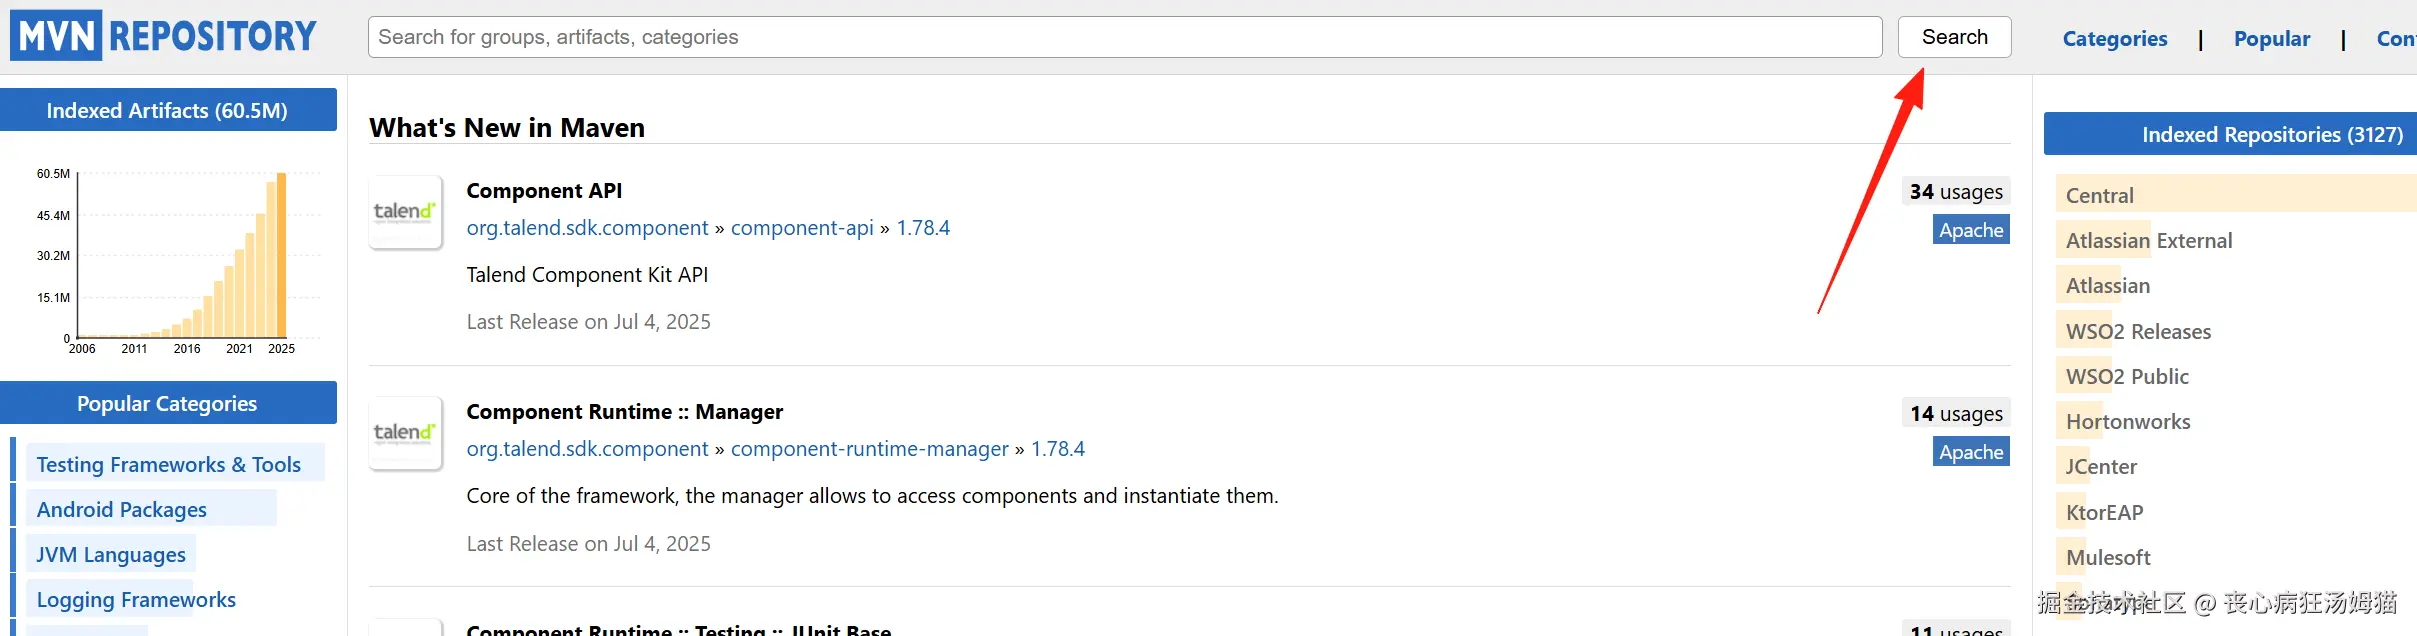Open the Popular menu item
Viewport: 2417px width, 636px height.
pos(2271,39)
